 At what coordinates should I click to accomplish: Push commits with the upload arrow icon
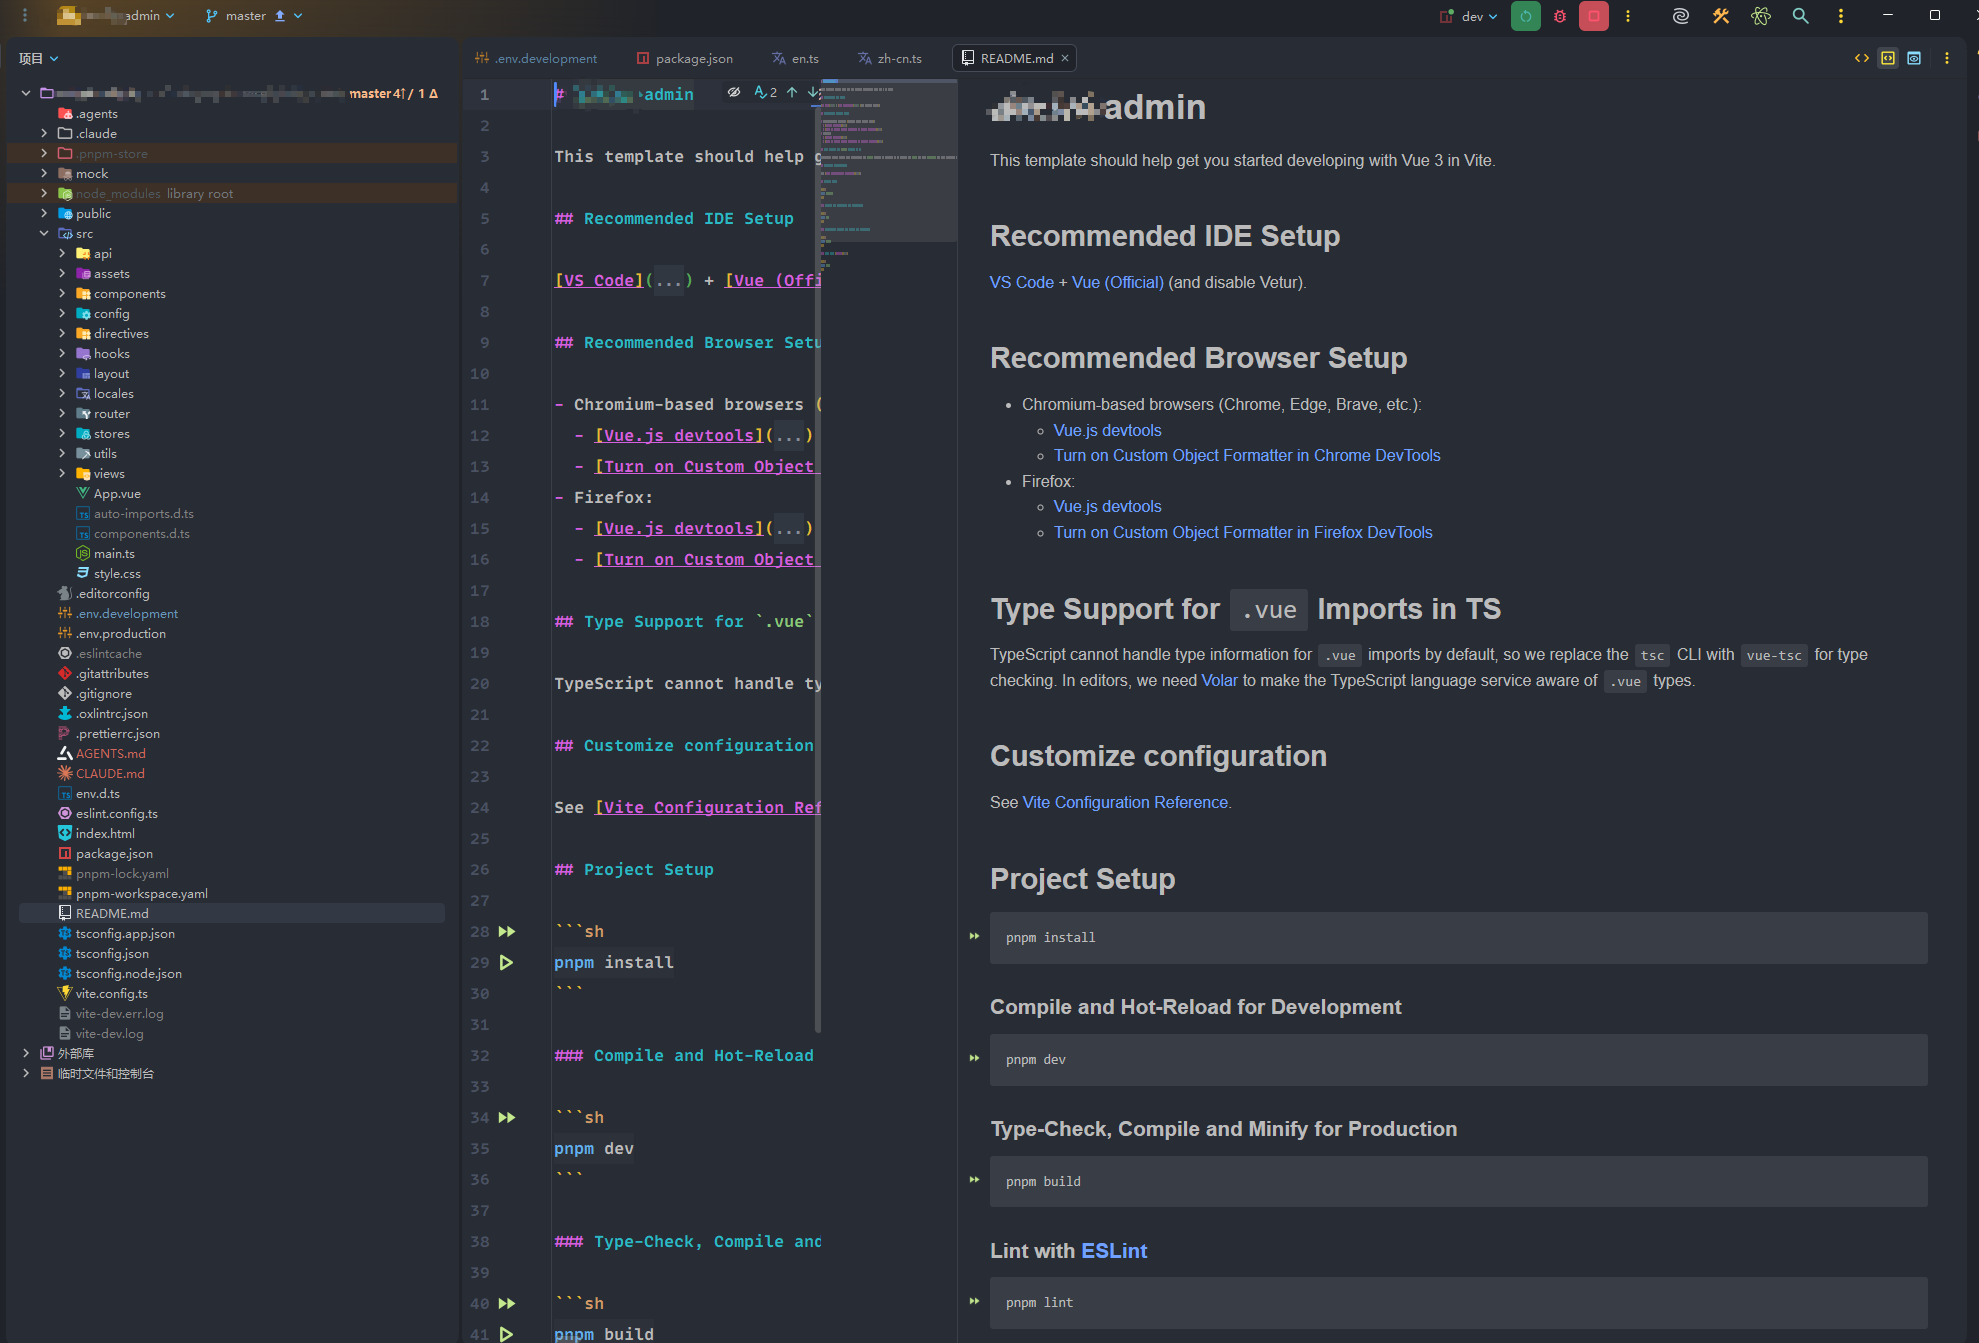tap(280, 16)
